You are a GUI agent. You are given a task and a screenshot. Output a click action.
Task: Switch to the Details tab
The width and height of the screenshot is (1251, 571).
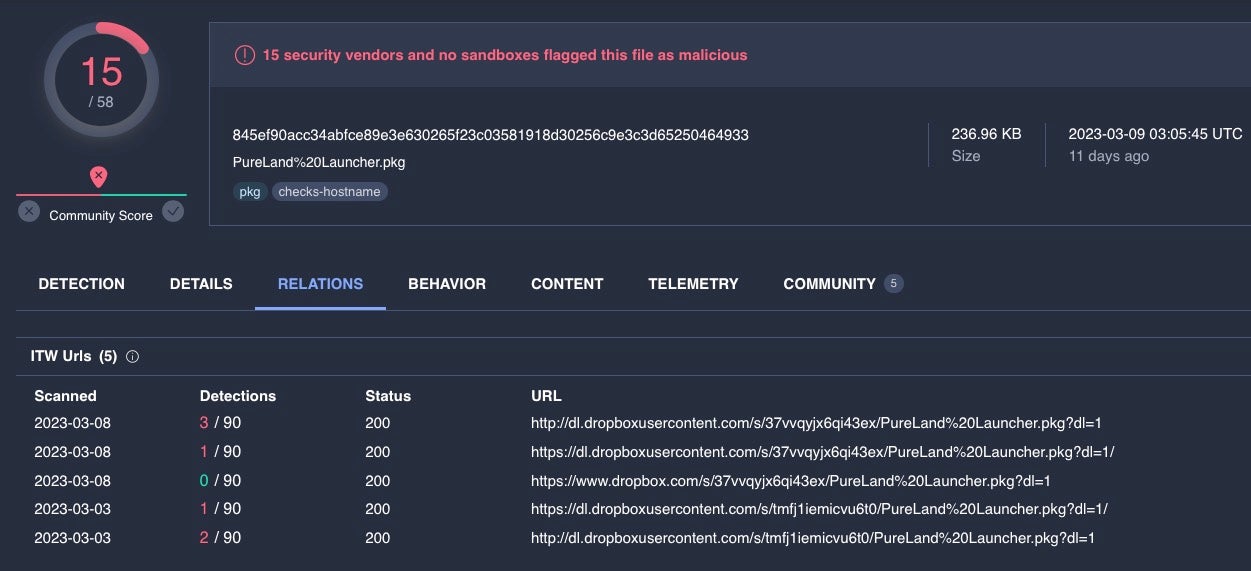(201, 284)
